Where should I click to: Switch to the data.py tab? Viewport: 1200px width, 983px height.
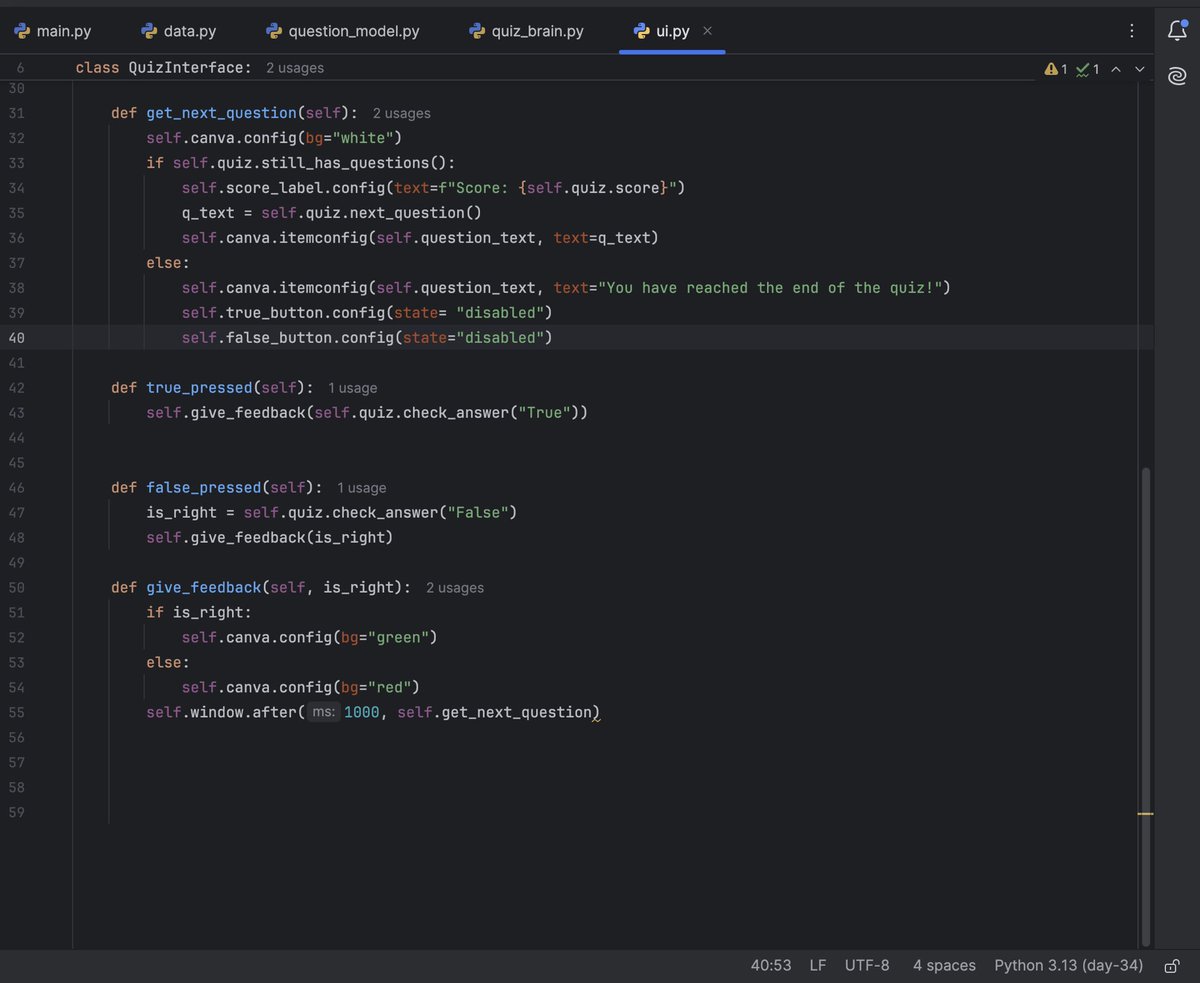tap(179, 31)
